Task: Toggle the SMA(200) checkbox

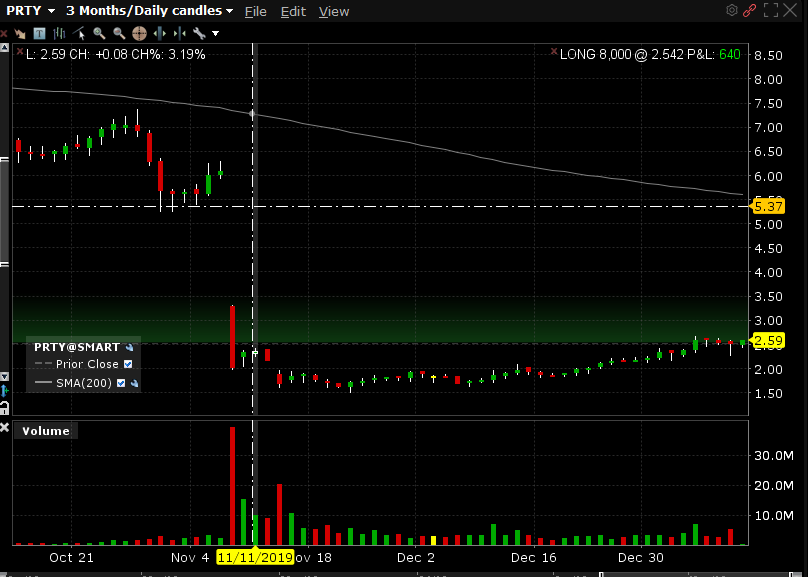Action: 122,383
